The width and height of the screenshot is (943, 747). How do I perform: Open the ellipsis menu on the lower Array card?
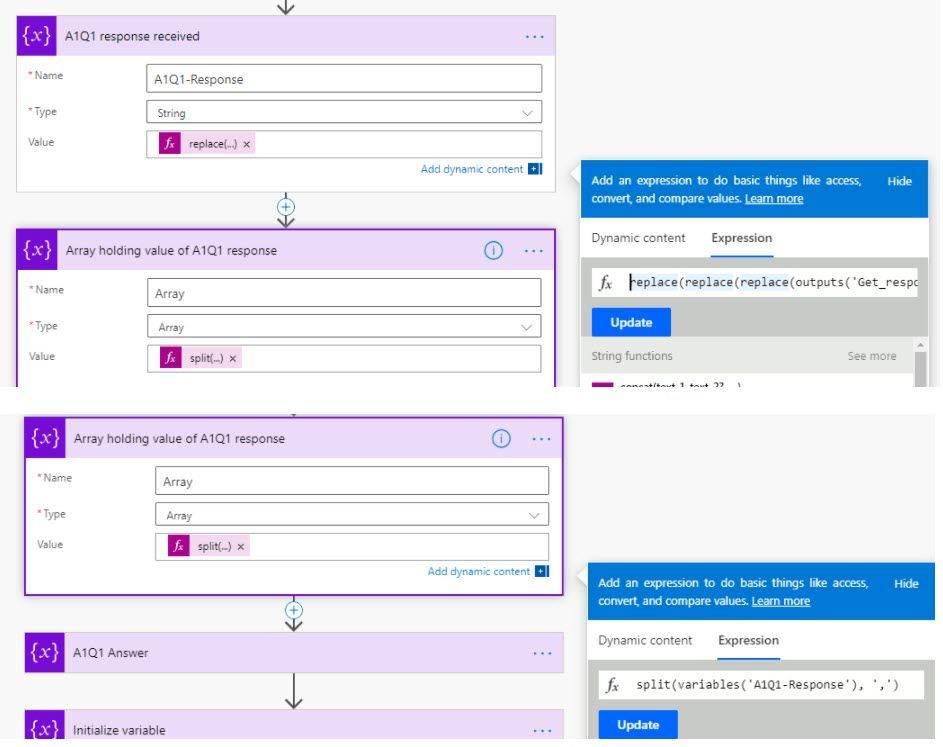(x=541, y=439)
